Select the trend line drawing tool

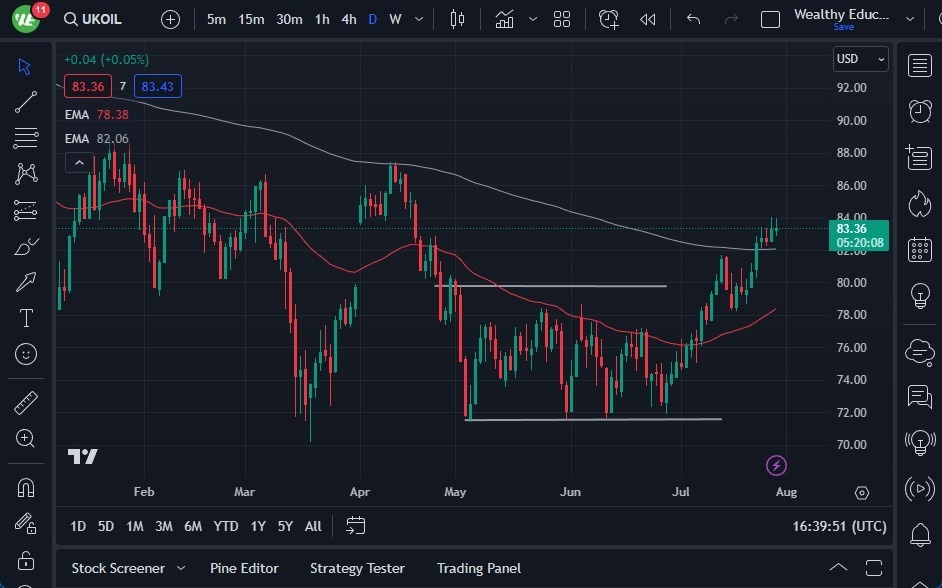point(25,102)
